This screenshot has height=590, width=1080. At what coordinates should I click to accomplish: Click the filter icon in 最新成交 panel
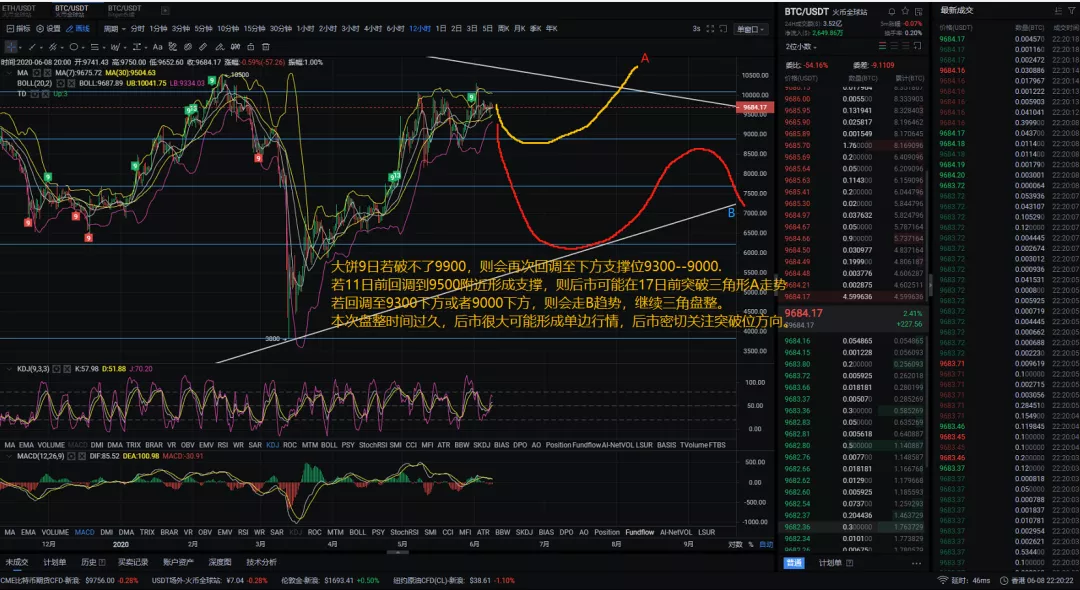(1072, 10)
